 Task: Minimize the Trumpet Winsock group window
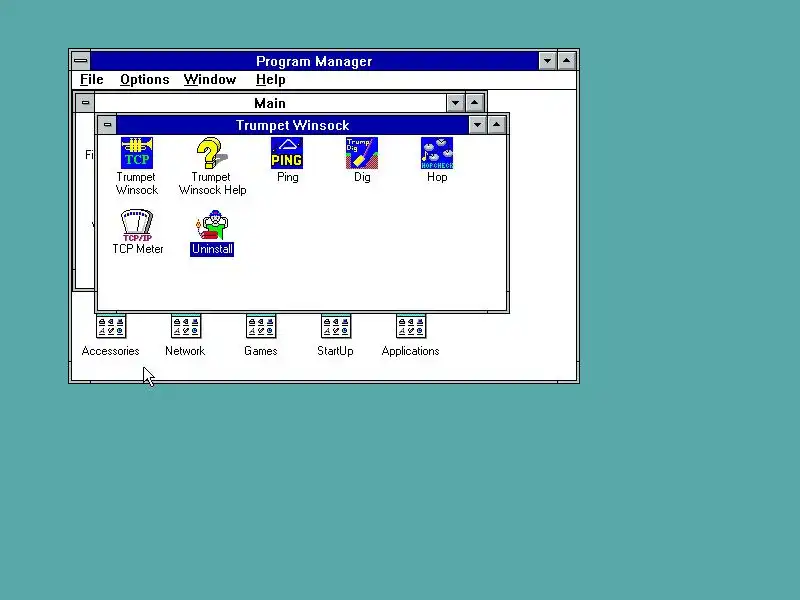[477, 124]
